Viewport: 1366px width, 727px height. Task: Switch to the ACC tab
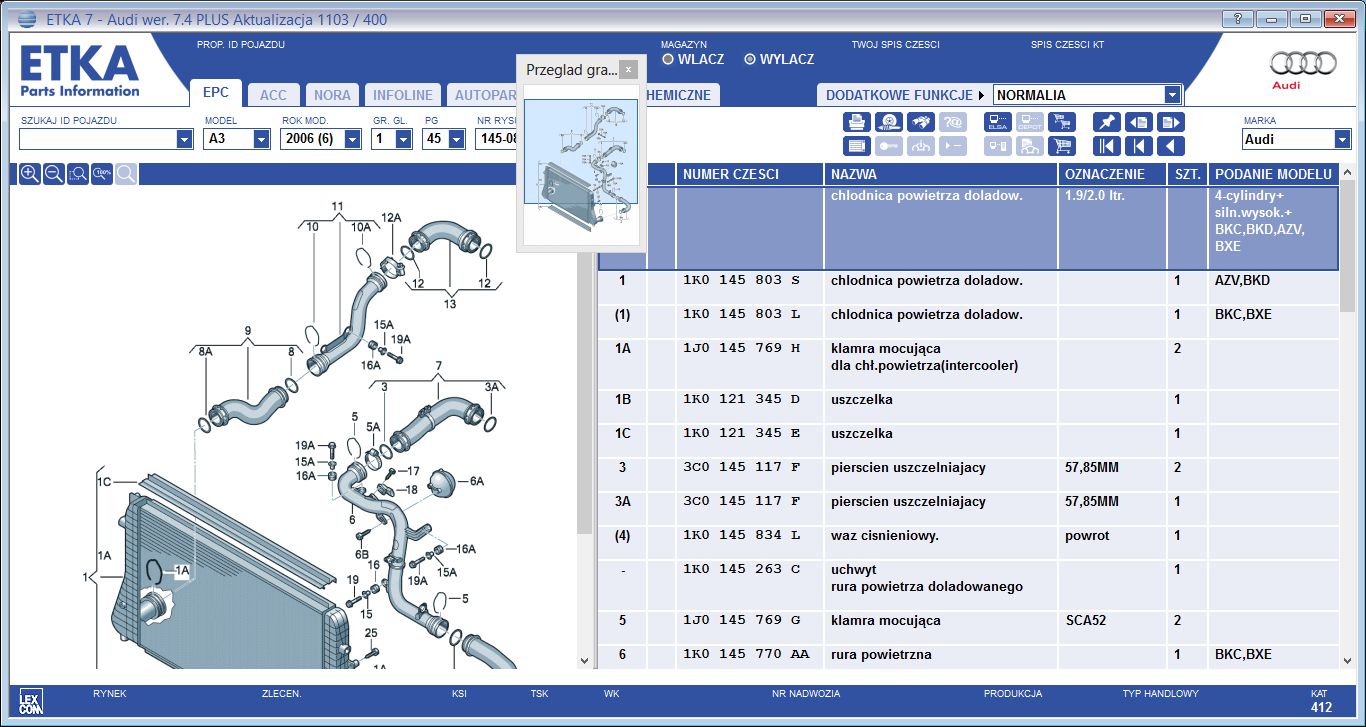[273, 95]
